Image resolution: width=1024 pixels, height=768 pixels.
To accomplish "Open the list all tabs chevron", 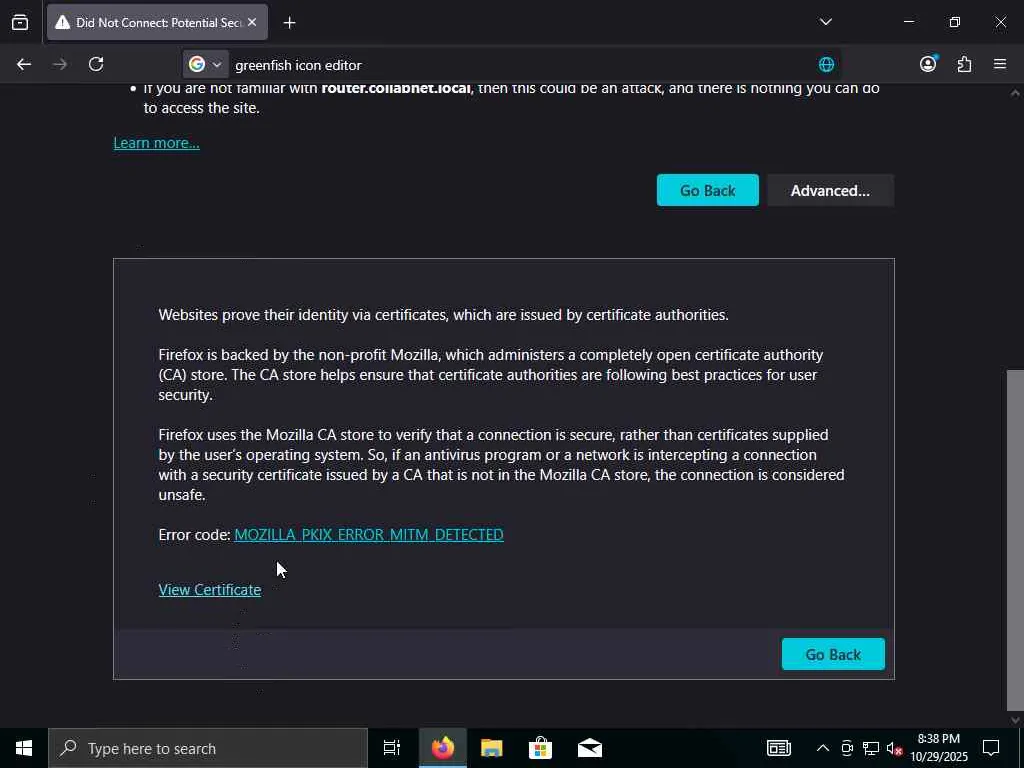I will (x=825, y=22).
